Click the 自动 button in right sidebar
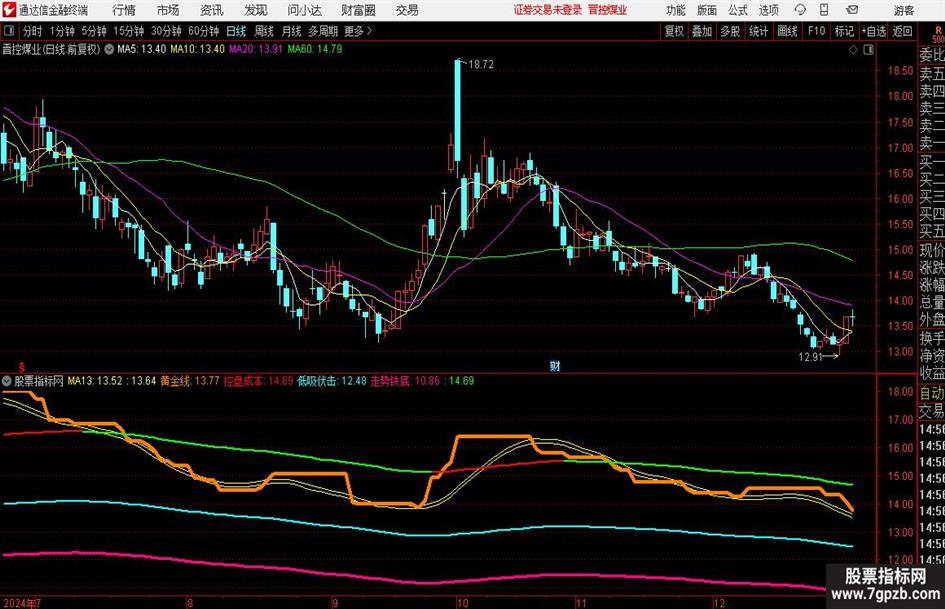This screenshot has width=945, height=609. [x=932, y=393]
